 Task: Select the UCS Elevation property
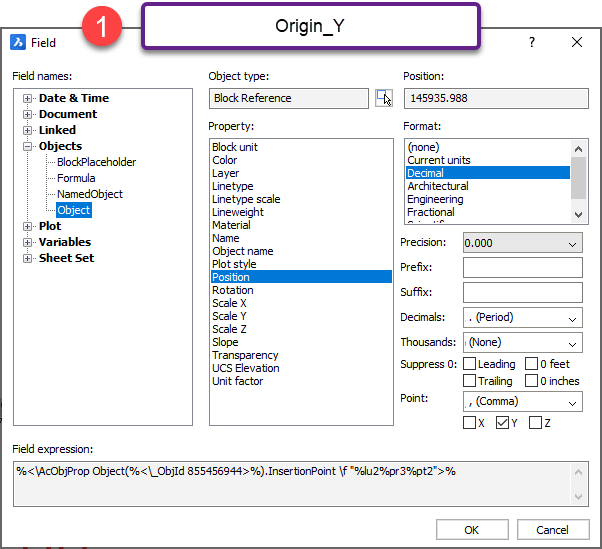[301, 368]
